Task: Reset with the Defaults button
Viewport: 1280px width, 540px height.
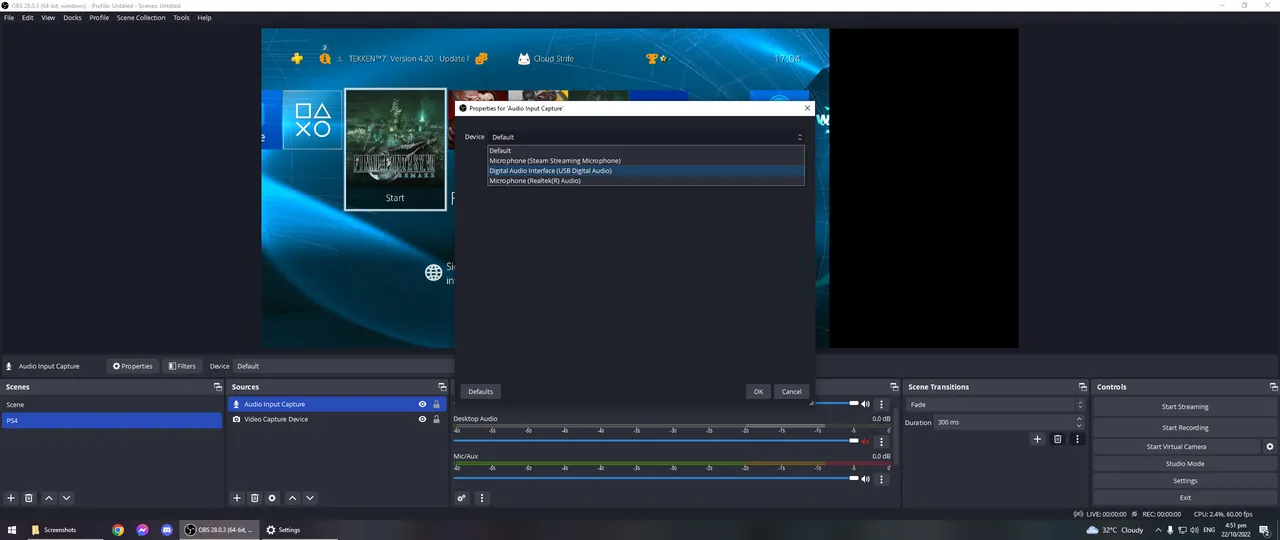Action: [x=481, y=391]
